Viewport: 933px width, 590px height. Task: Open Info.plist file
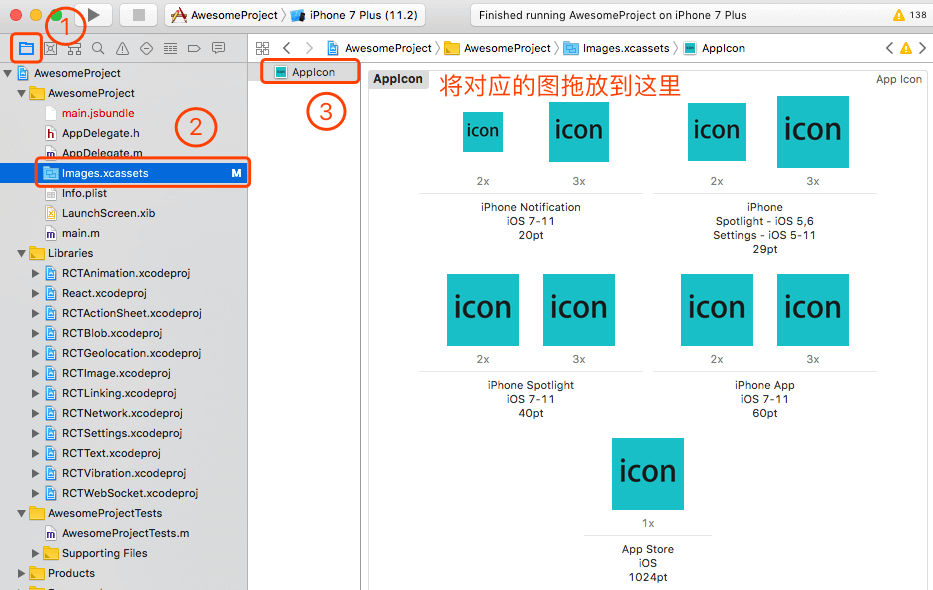pos(84,193)
